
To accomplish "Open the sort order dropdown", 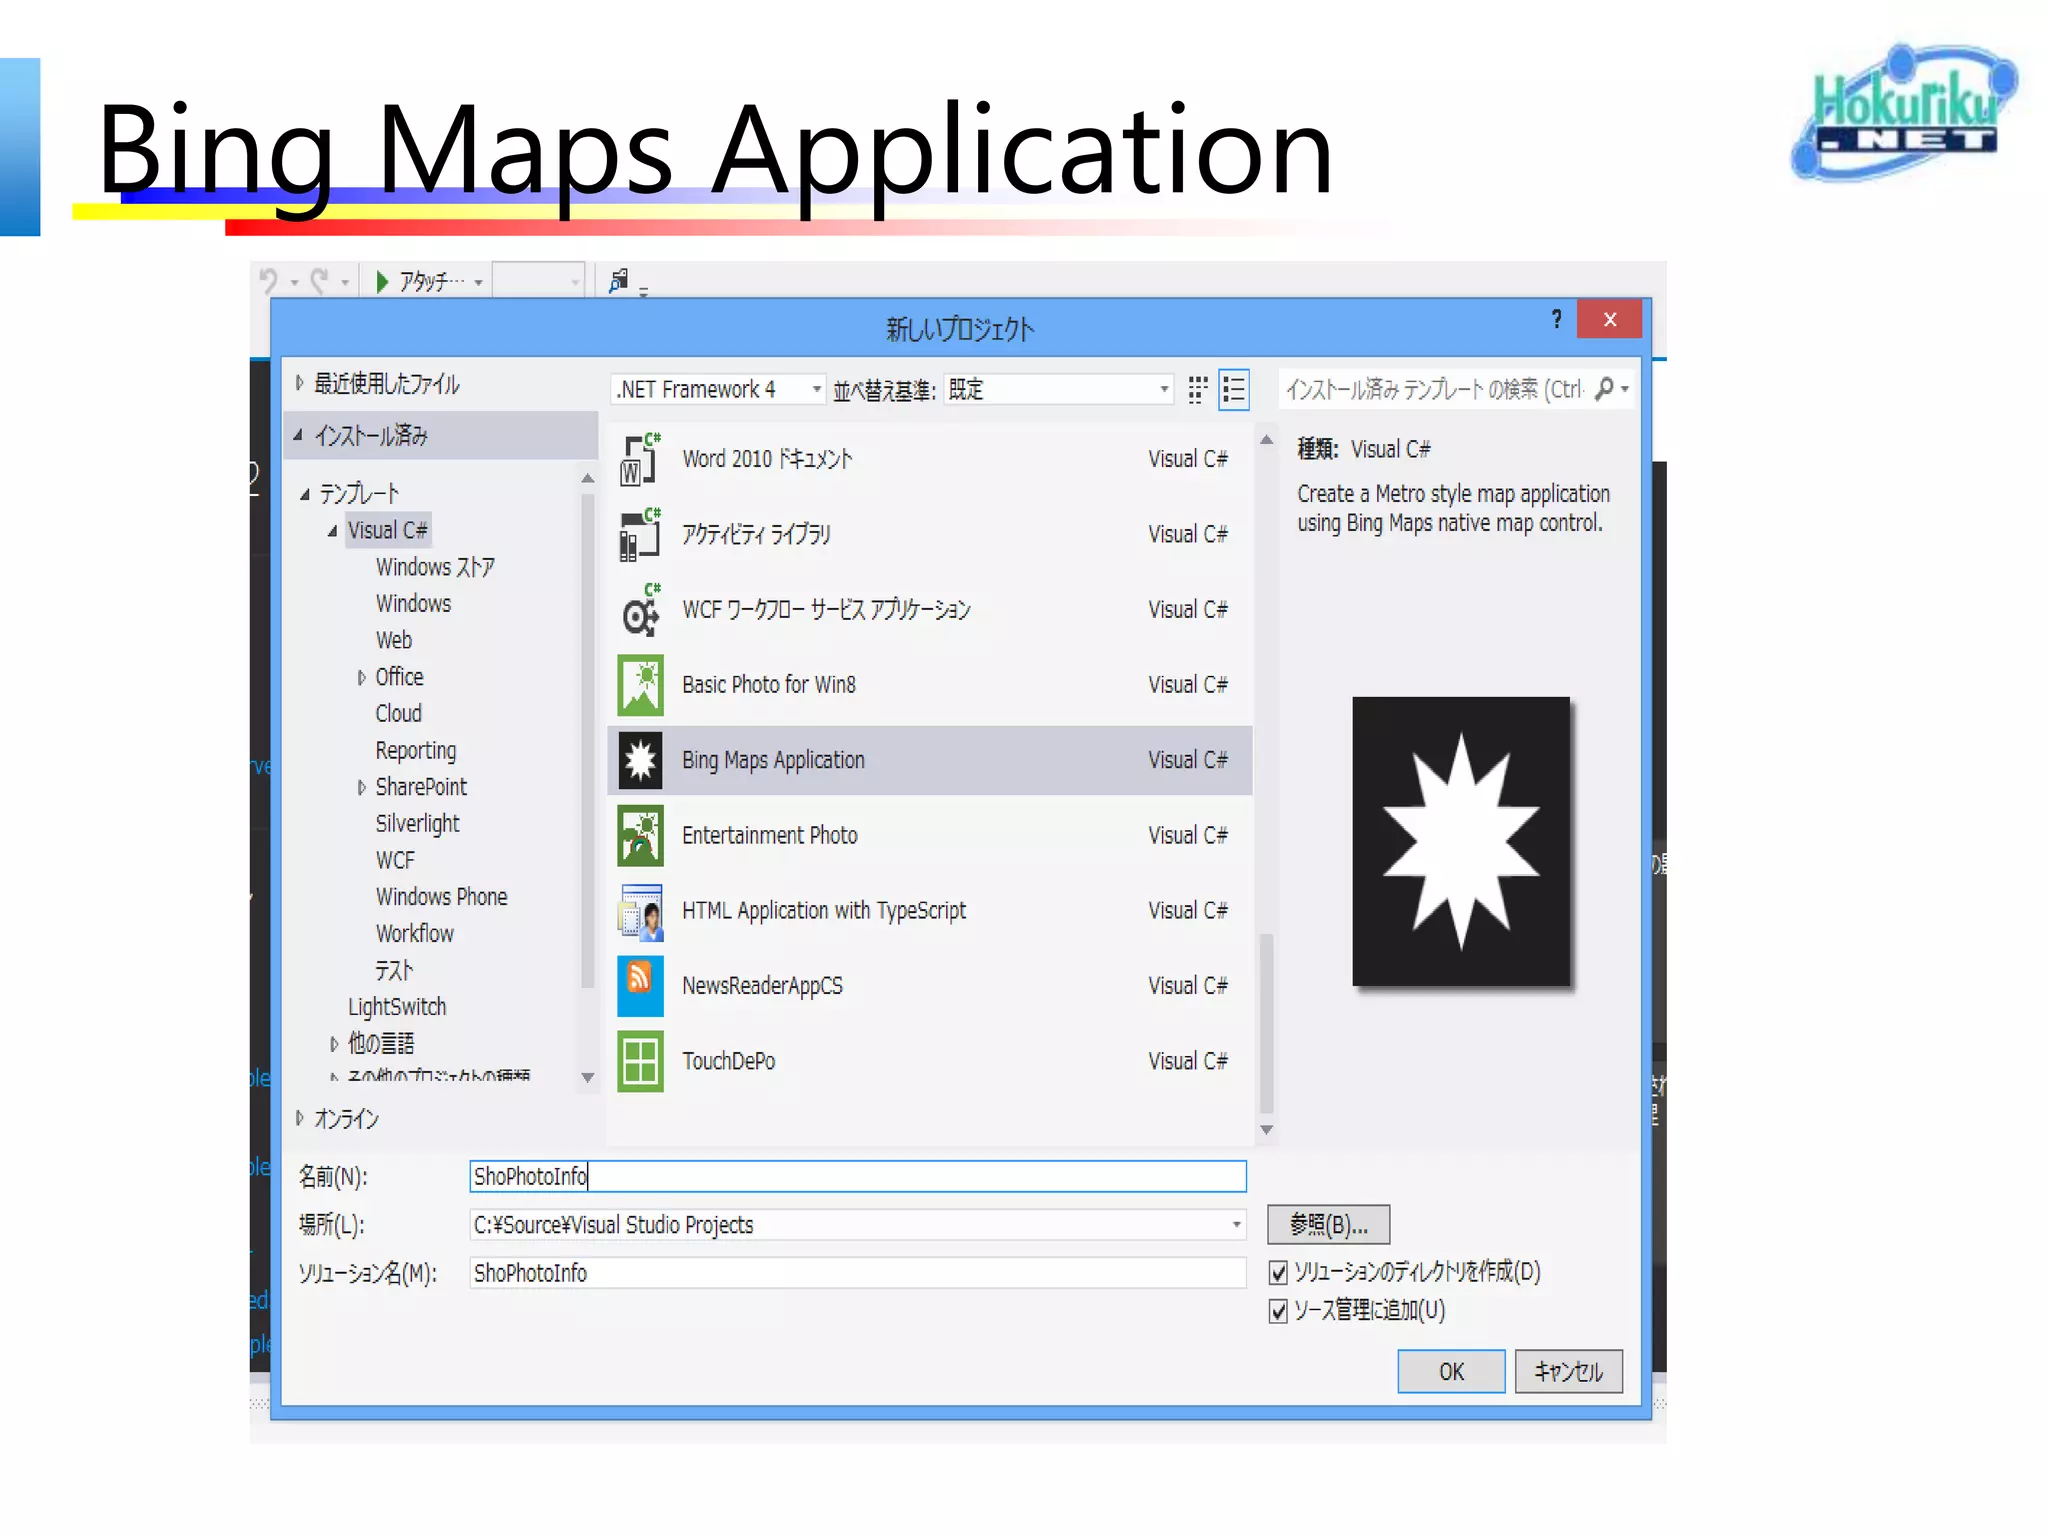I will 1058,390.
